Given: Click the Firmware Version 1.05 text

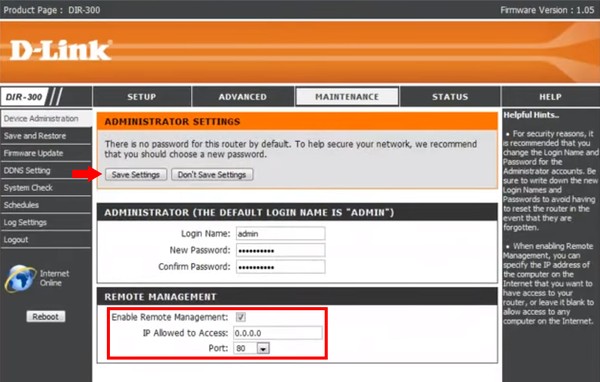Looking at the screenshot, I should coord(547,10).
